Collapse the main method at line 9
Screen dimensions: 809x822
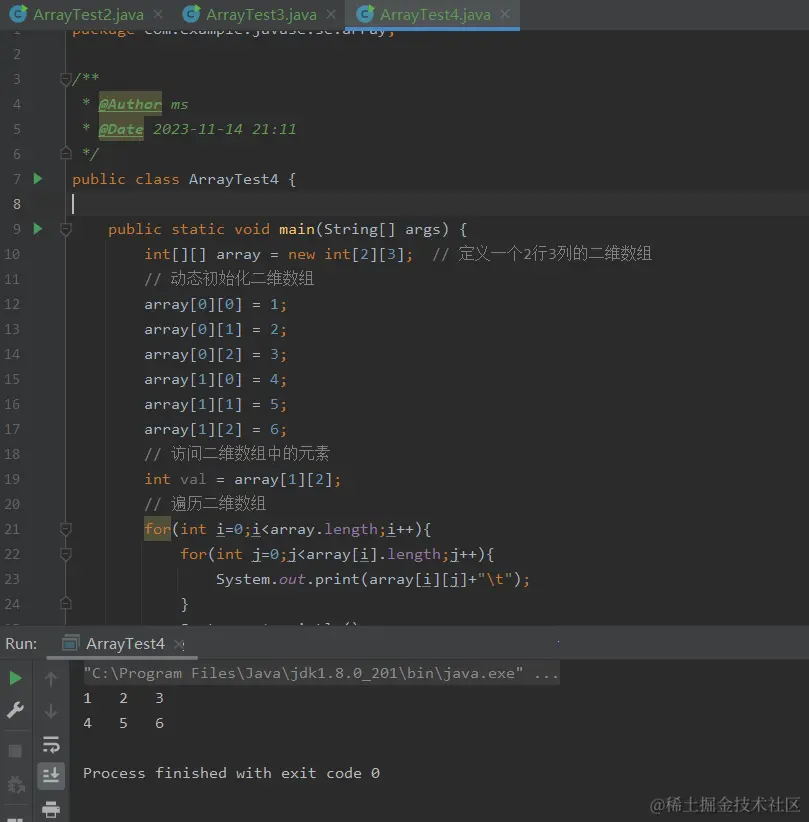[x=66, y=229]
